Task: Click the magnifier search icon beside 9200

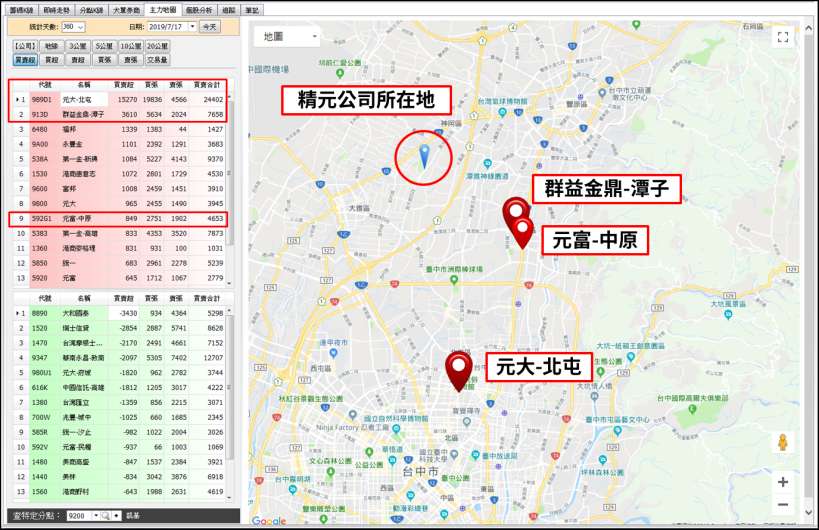Action: (x=106, y=516)
